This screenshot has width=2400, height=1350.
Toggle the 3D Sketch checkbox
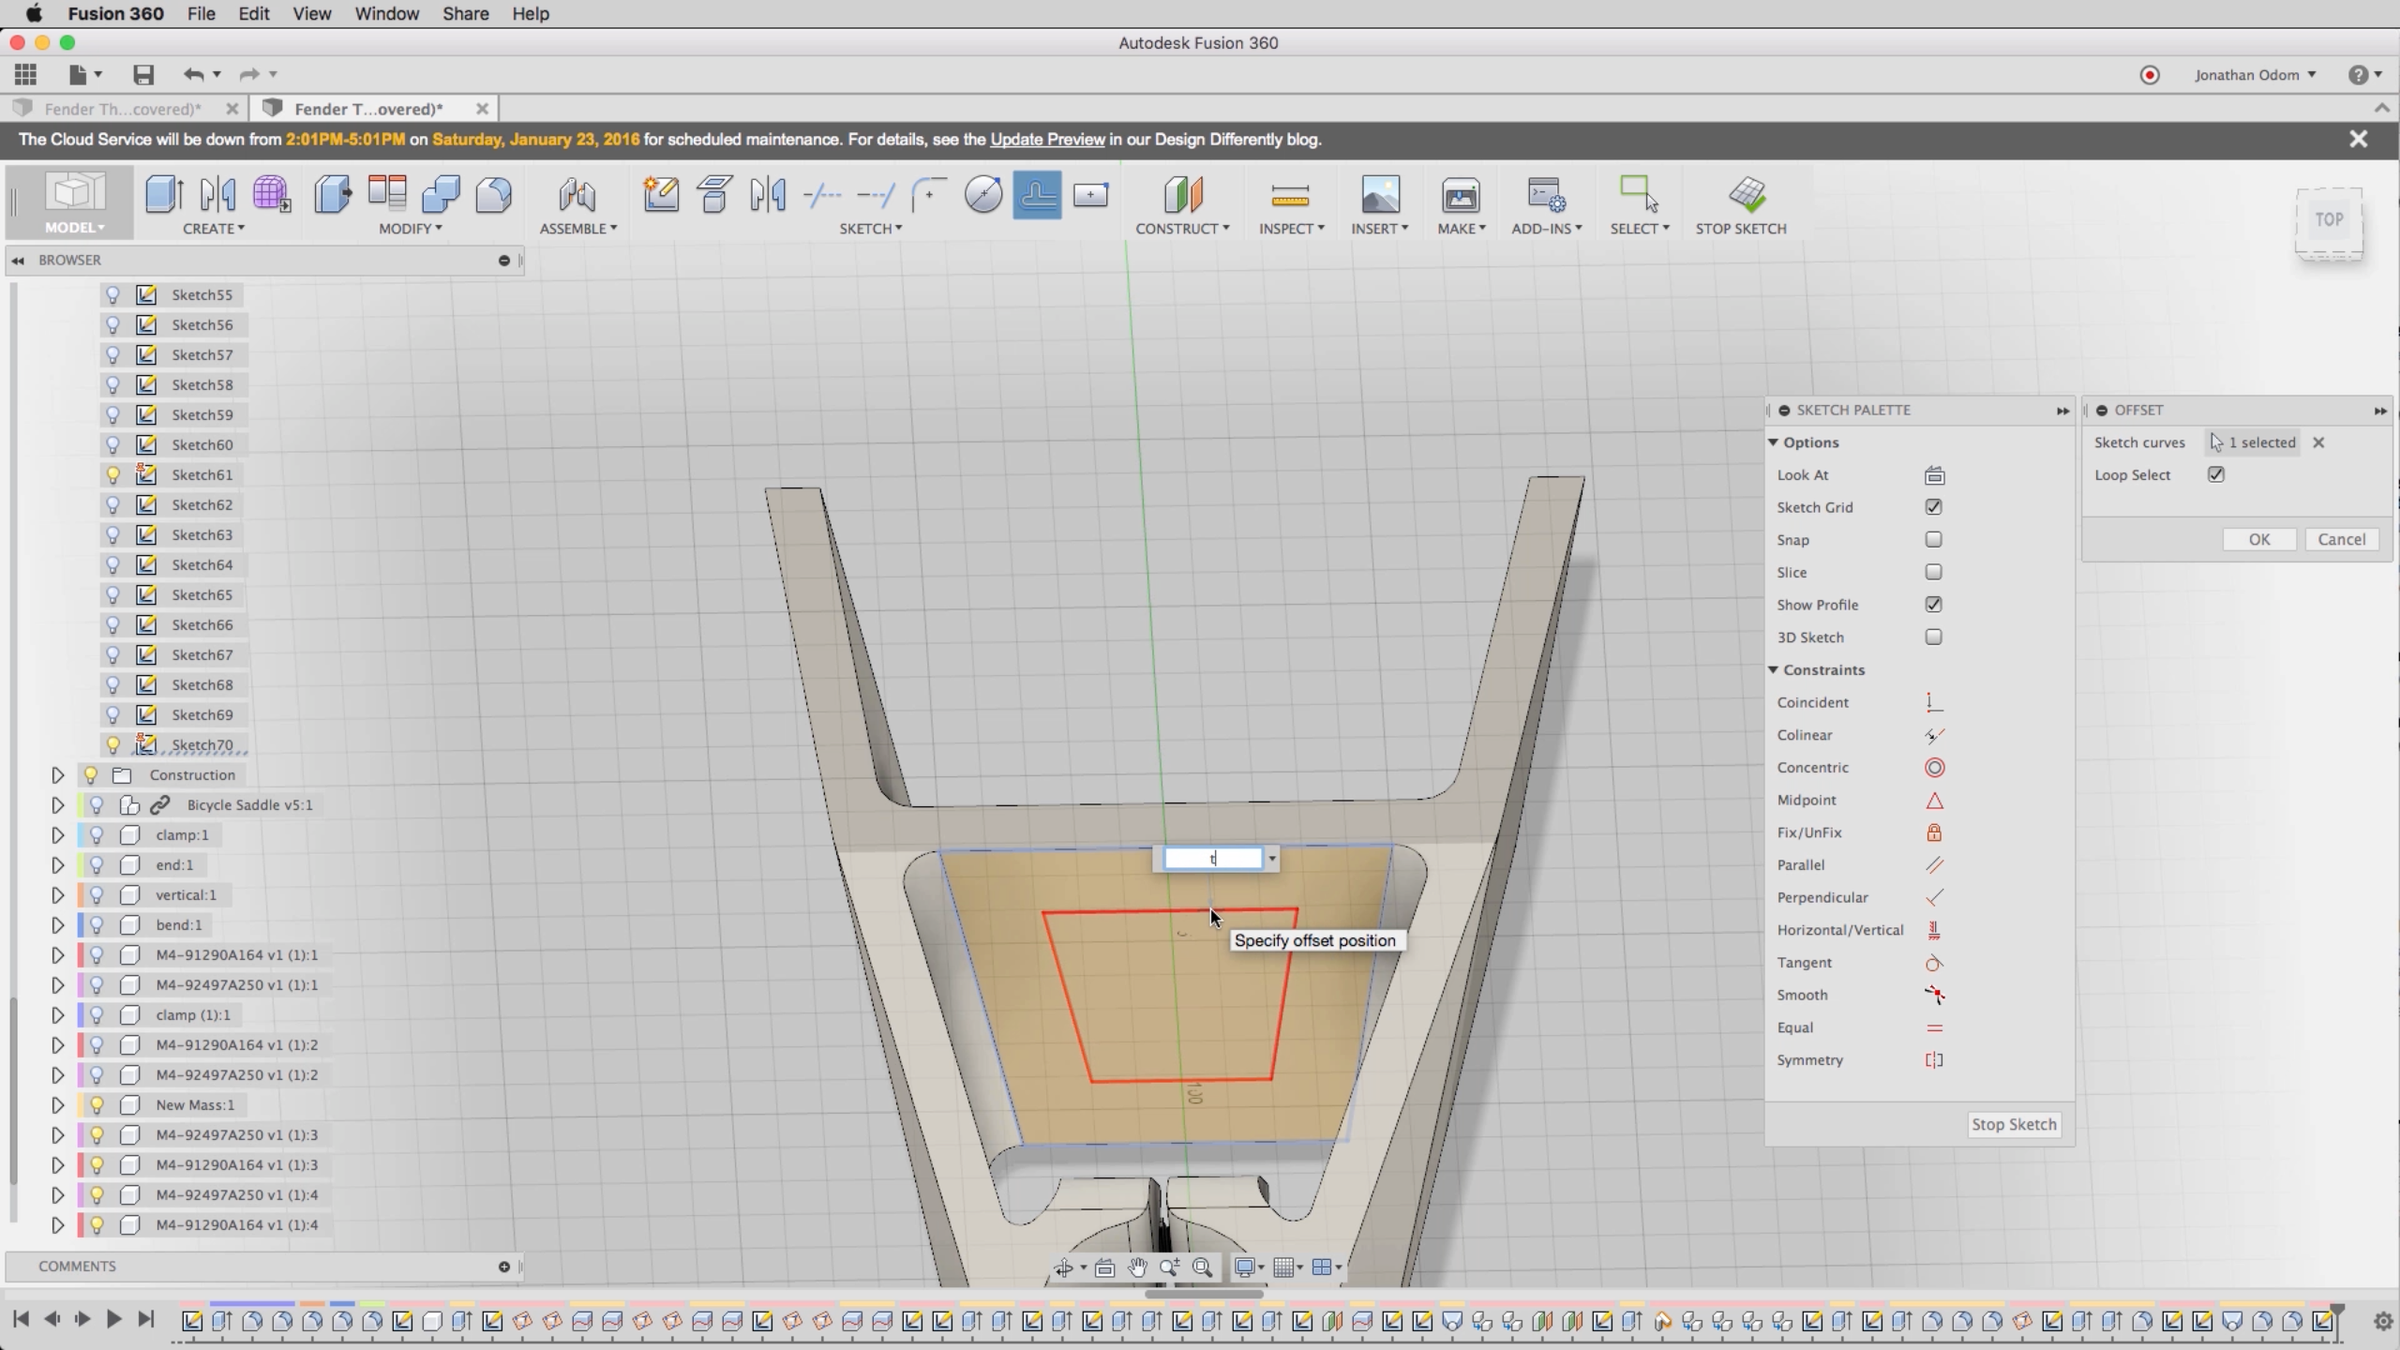[x=1933, y=637]
